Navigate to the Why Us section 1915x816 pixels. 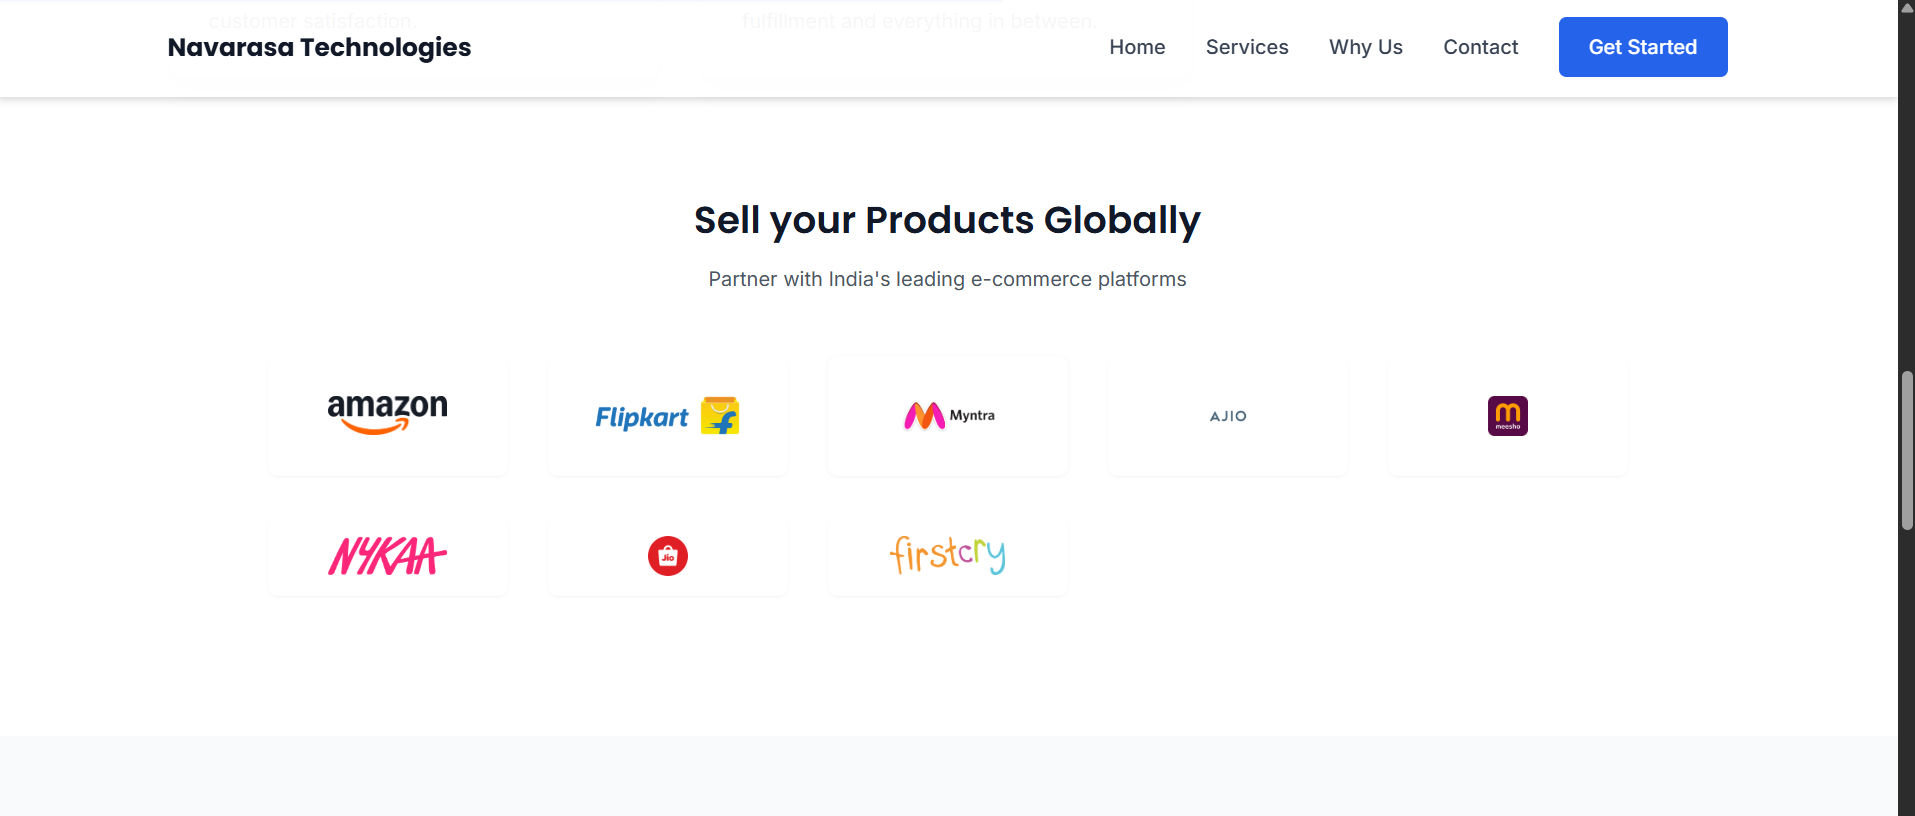[x=1365, y=47]
